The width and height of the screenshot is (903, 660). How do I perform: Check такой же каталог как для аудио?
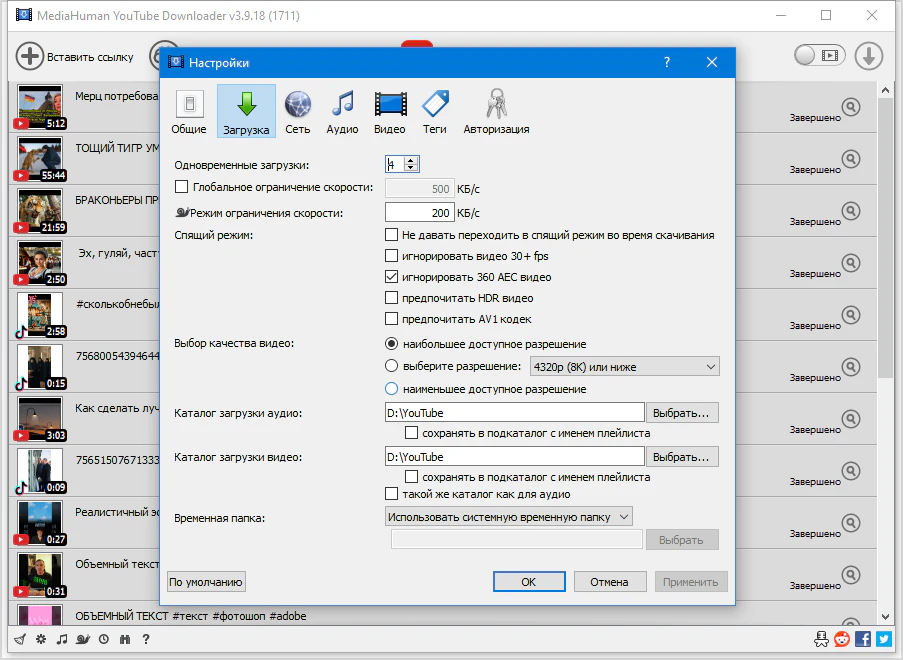(392, 494)
